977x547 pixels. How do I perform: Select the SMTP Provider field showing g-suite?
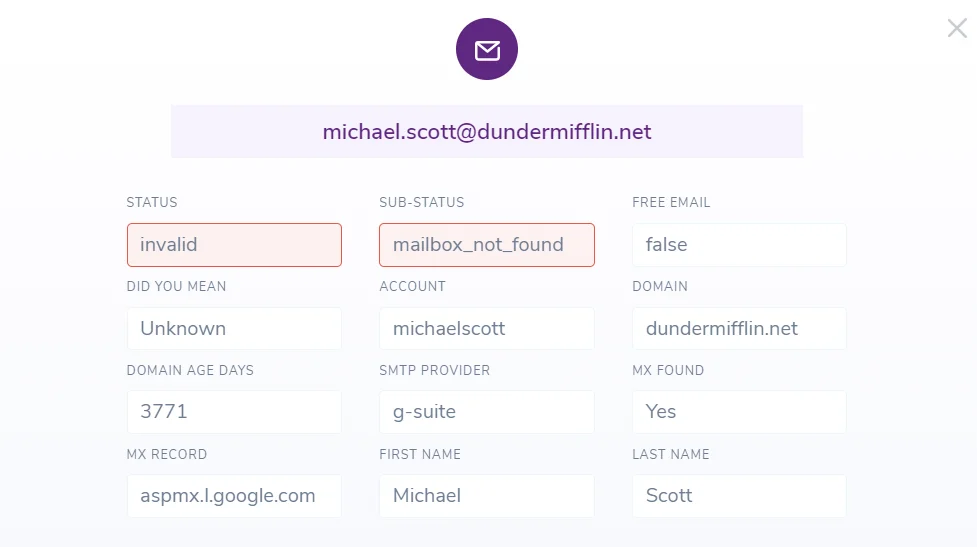click(486, 412)
